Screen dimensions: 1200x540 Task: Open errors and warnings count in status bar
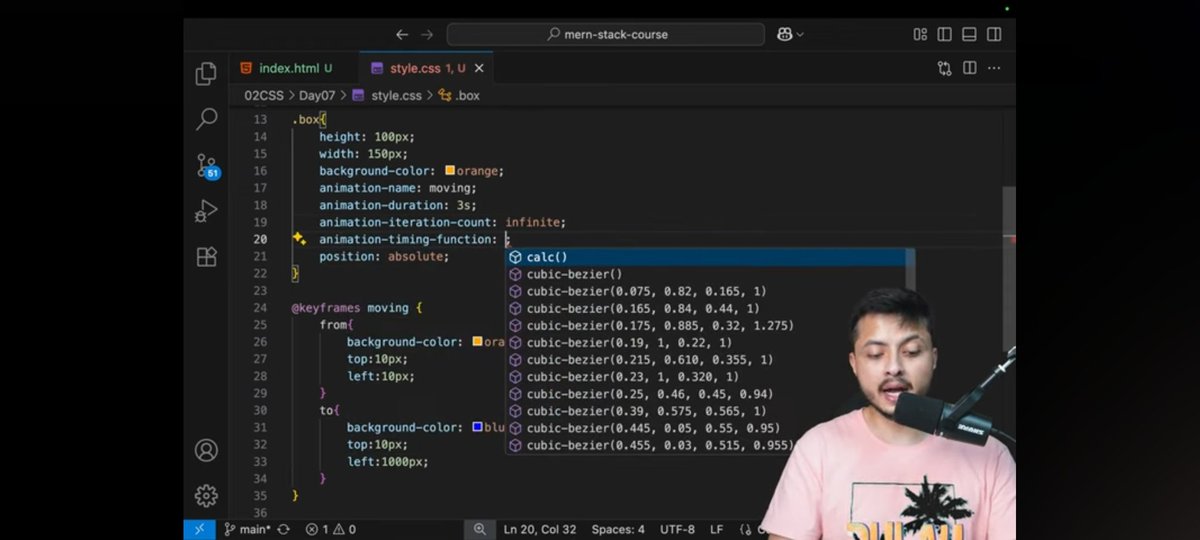(331, 529)
